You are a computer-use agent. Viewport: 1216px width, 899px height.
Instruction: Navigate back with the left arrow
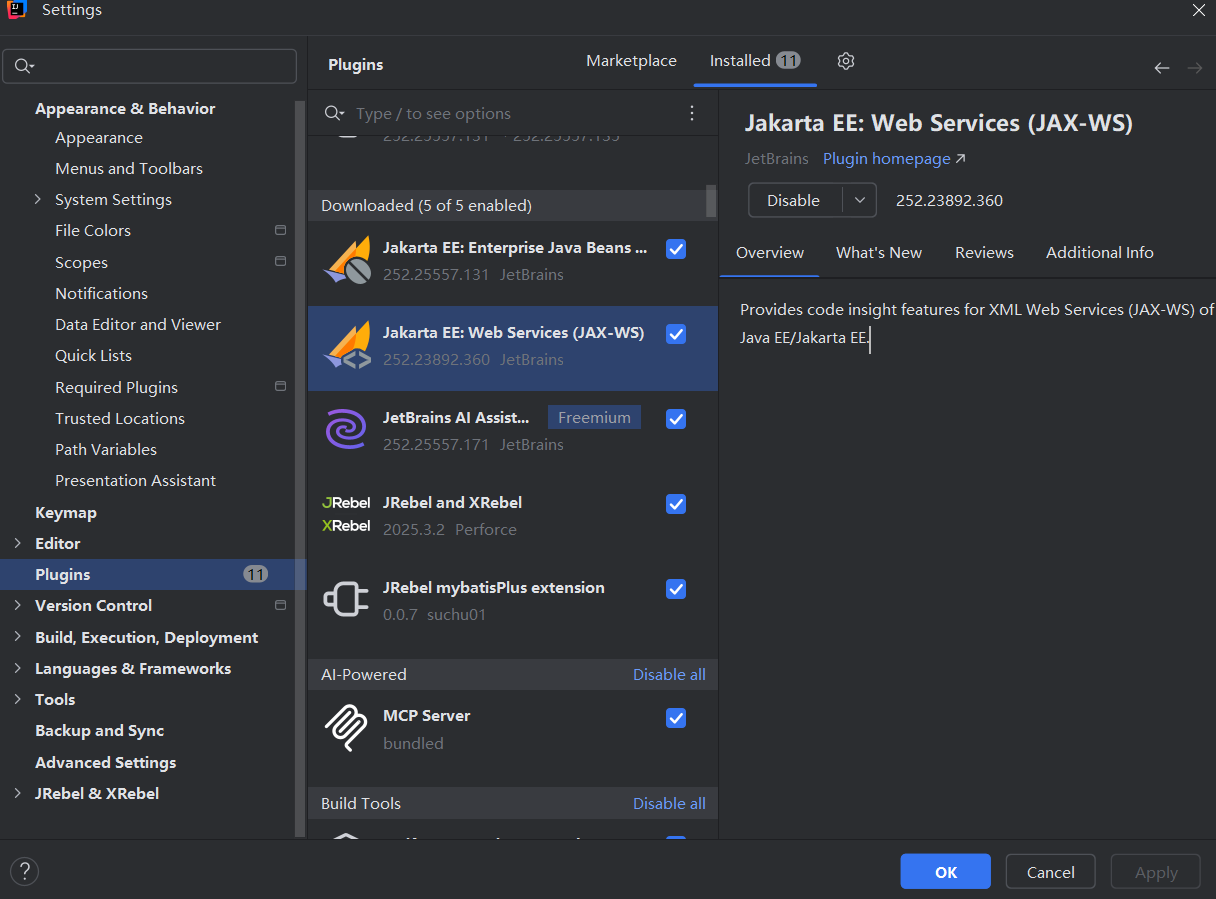click(x=1161, y=68)
